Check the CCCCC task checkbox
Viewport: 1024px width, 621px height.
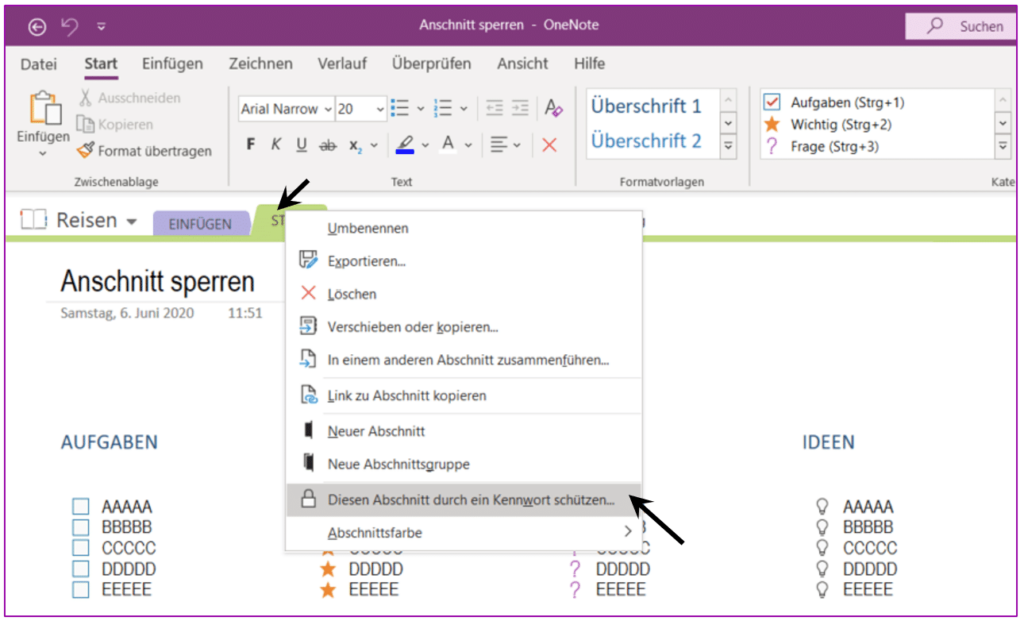pyautogui.click(x=80, y=548)
